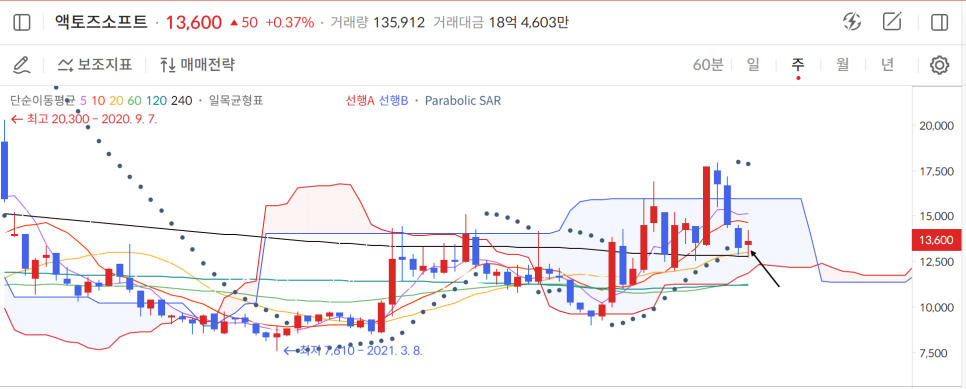Click the 단순이동평균 legend label
The image size is (966, 389).
42,100
